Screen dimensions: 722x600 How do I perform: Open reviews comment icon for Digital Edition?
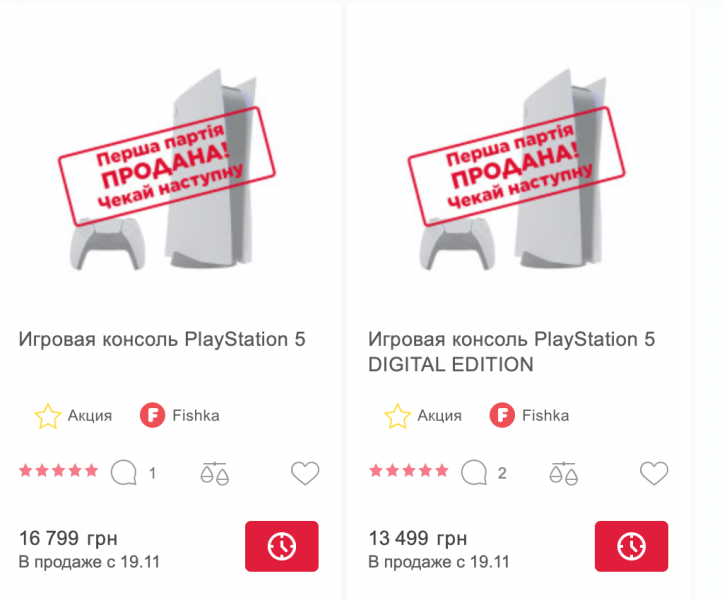click(x=473, y=472)
